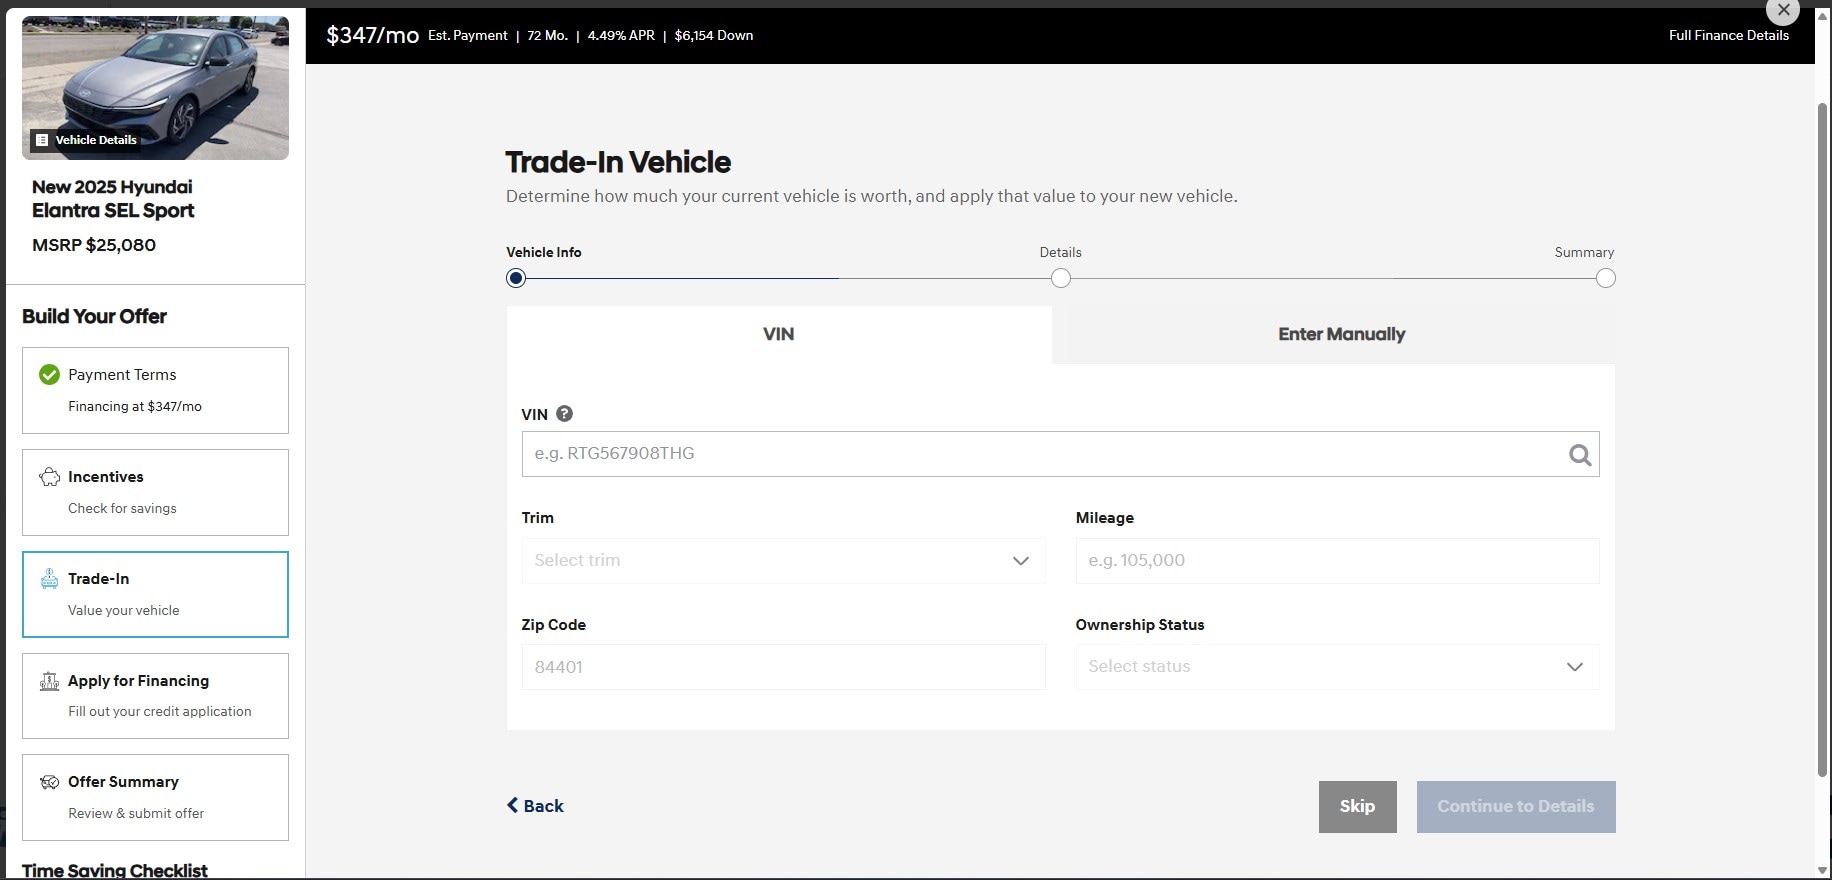Click the Trade-In car icon in sidebar
The image size is (1832, 880).
click(x=49, y=579)
